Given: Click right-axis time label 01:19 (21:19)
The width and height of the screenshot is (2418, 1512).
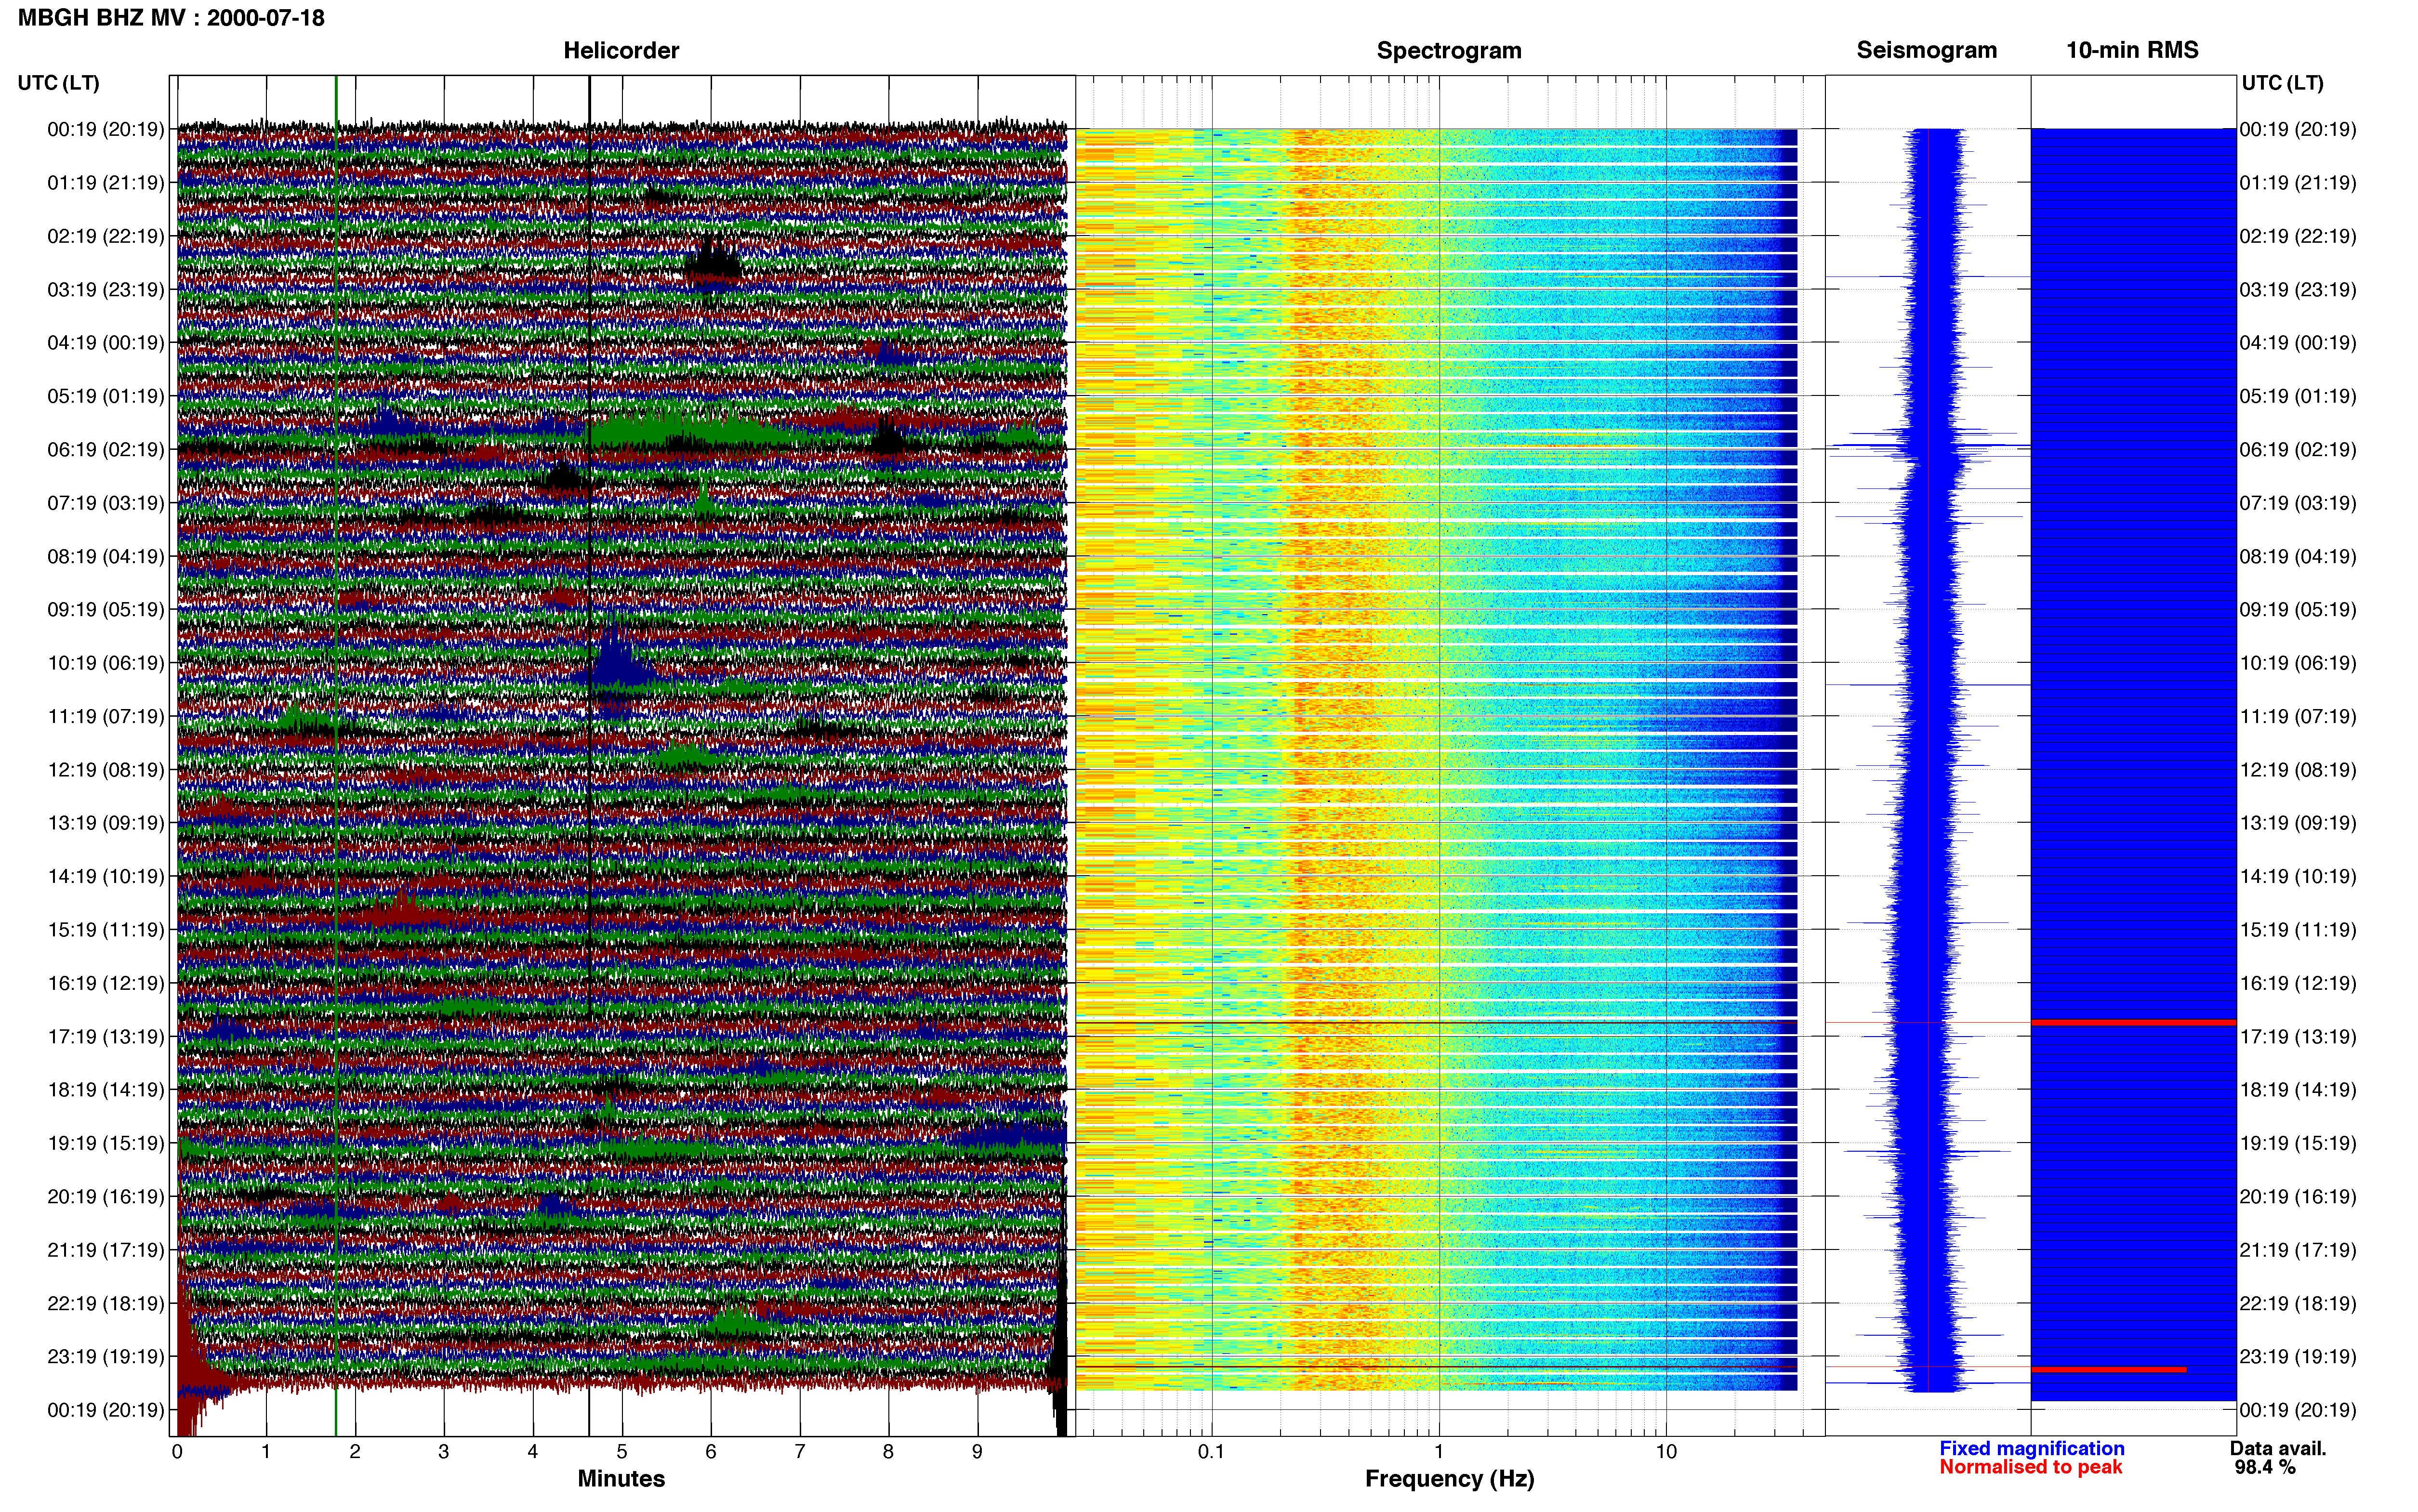Looking at the screenshot, I should point(2298,183).
